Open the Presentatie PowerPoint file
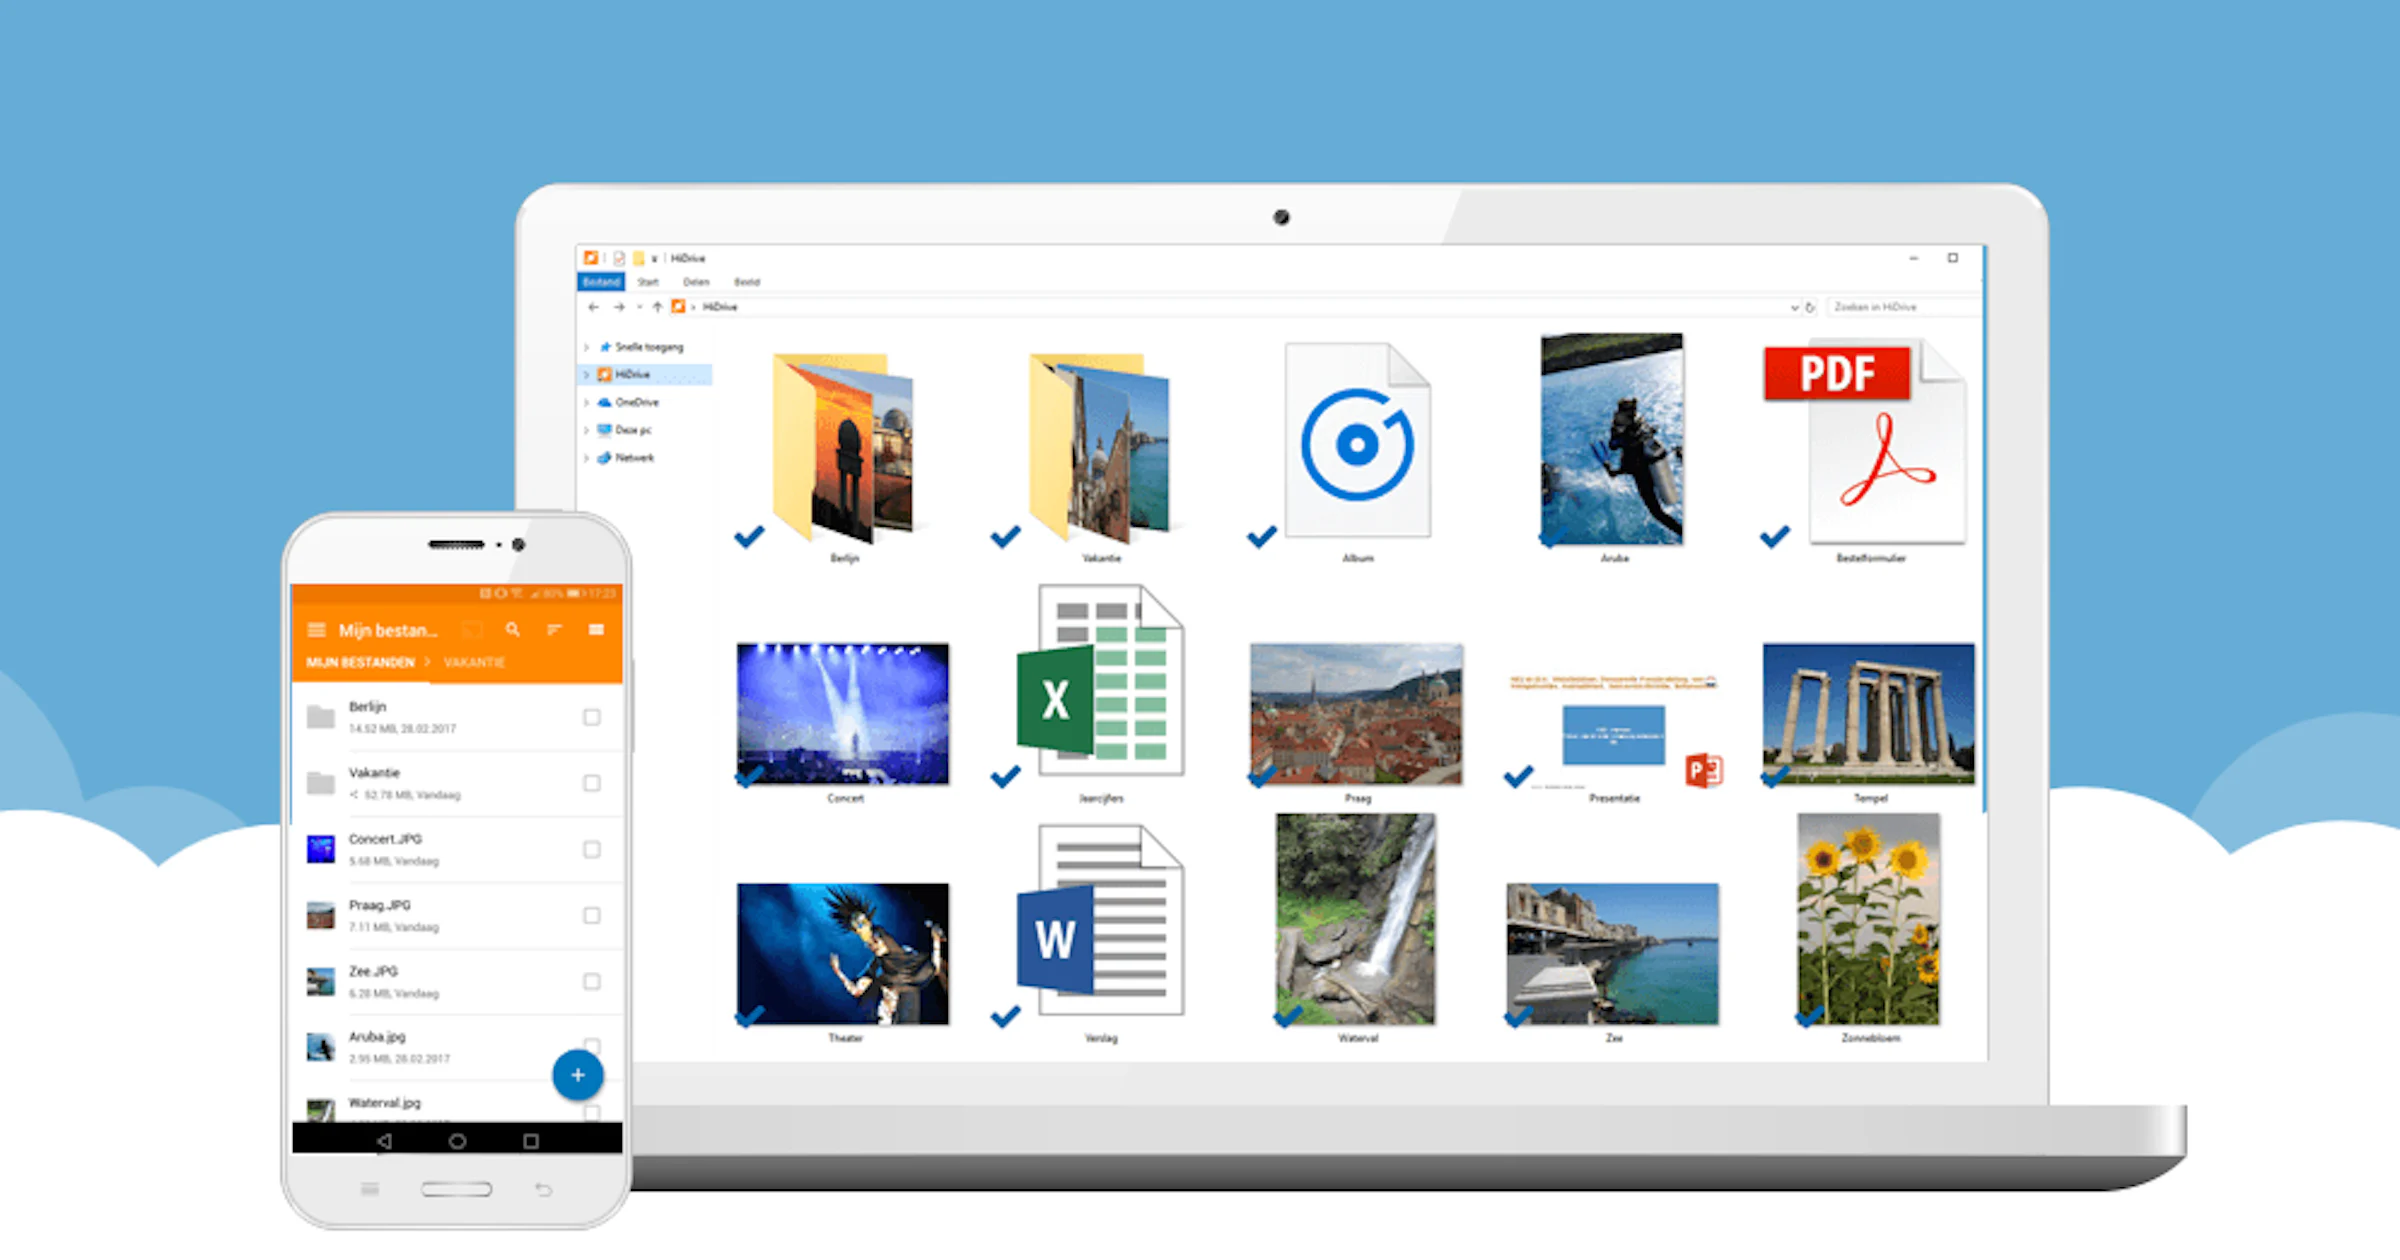2400x1260 pixels. [x=1613, y=729]
